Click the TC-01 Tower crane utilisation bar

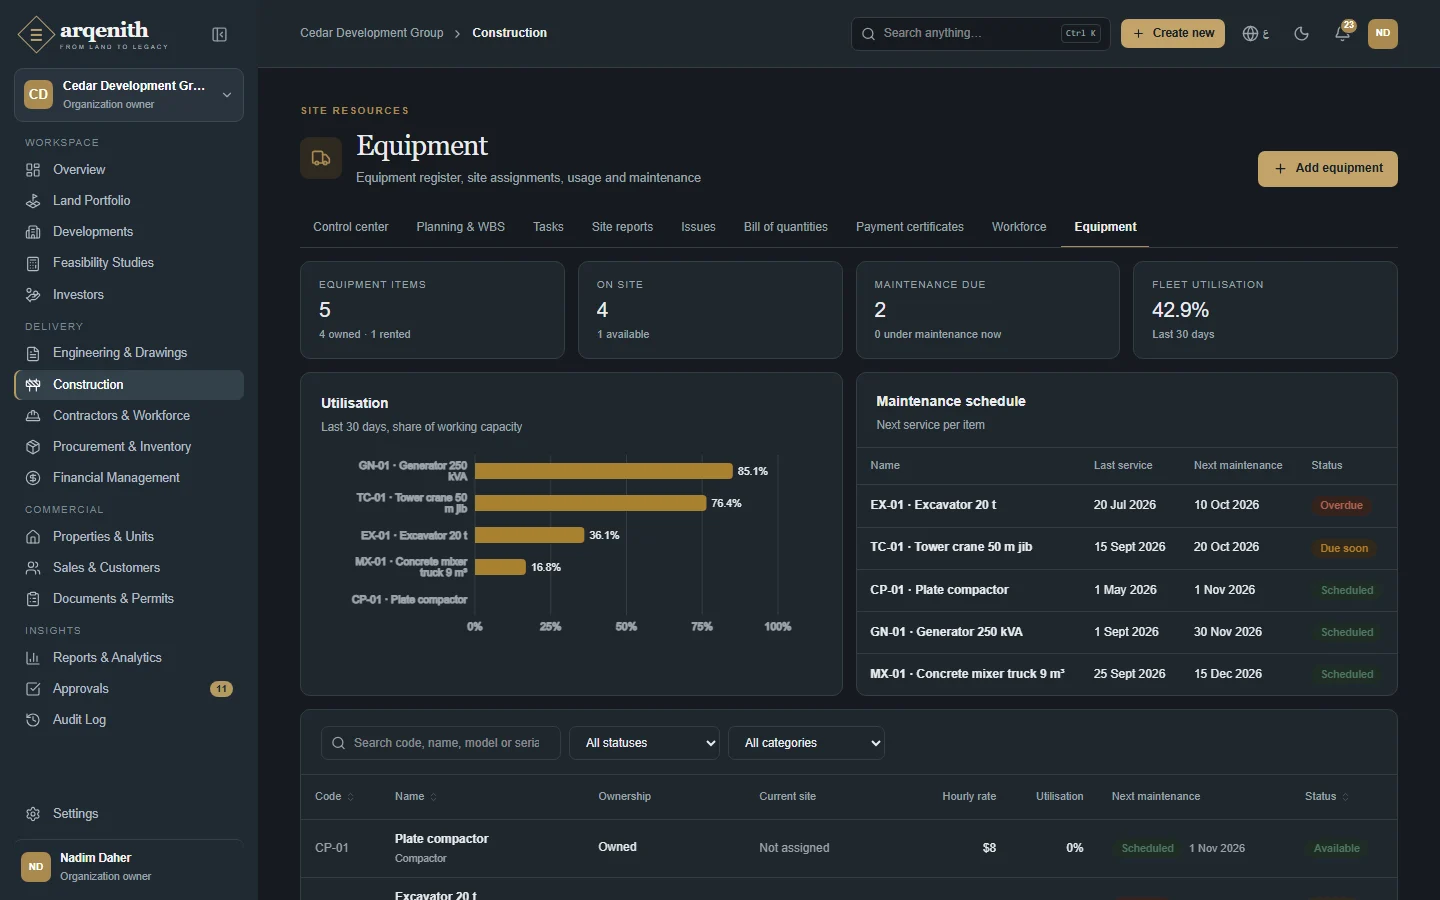click(x=590, y=503)
